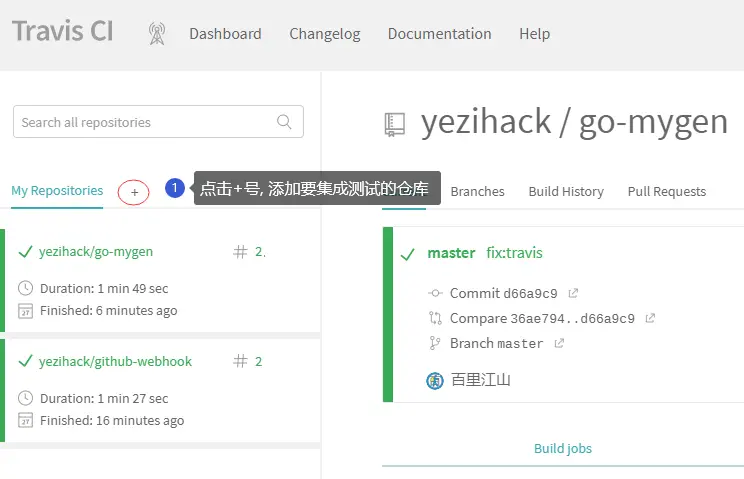Open the yezihack/go-mygen repository in sidebar
Image resolution: width=744 pixels, height=479 pixels.
(96, 251)
